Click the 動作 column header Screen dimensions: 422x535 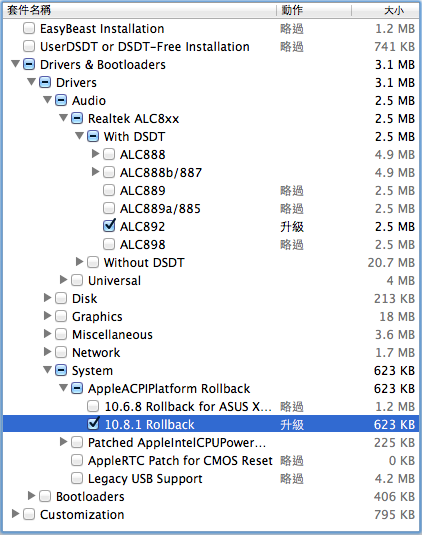[x=314, y=10]
